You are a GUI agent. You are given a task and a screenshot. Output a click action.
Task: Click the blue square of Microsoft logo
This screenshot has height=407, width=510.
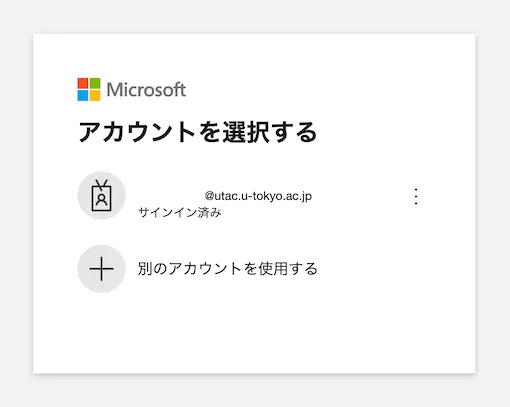tap(83, 95)
